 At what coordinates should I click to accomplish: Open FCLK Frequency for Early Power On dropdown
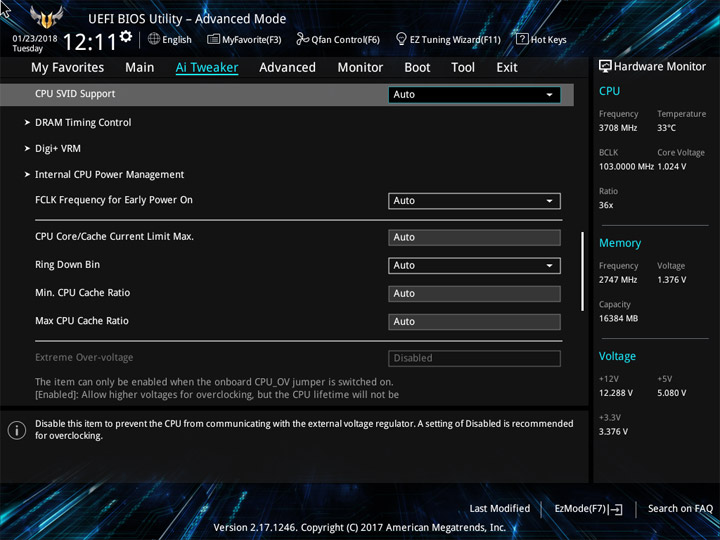point(474,201)
